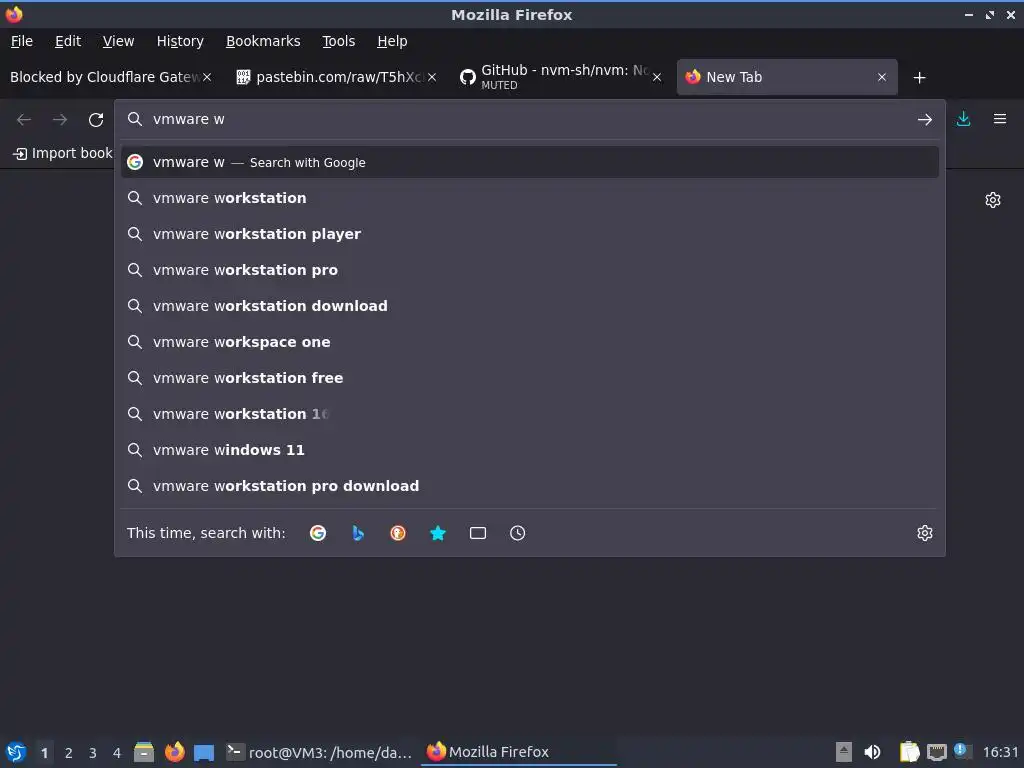1024x768 pixels.
Task: Open the root@VM3 terminal taskbar entry
Action: [x=319, y=752]
